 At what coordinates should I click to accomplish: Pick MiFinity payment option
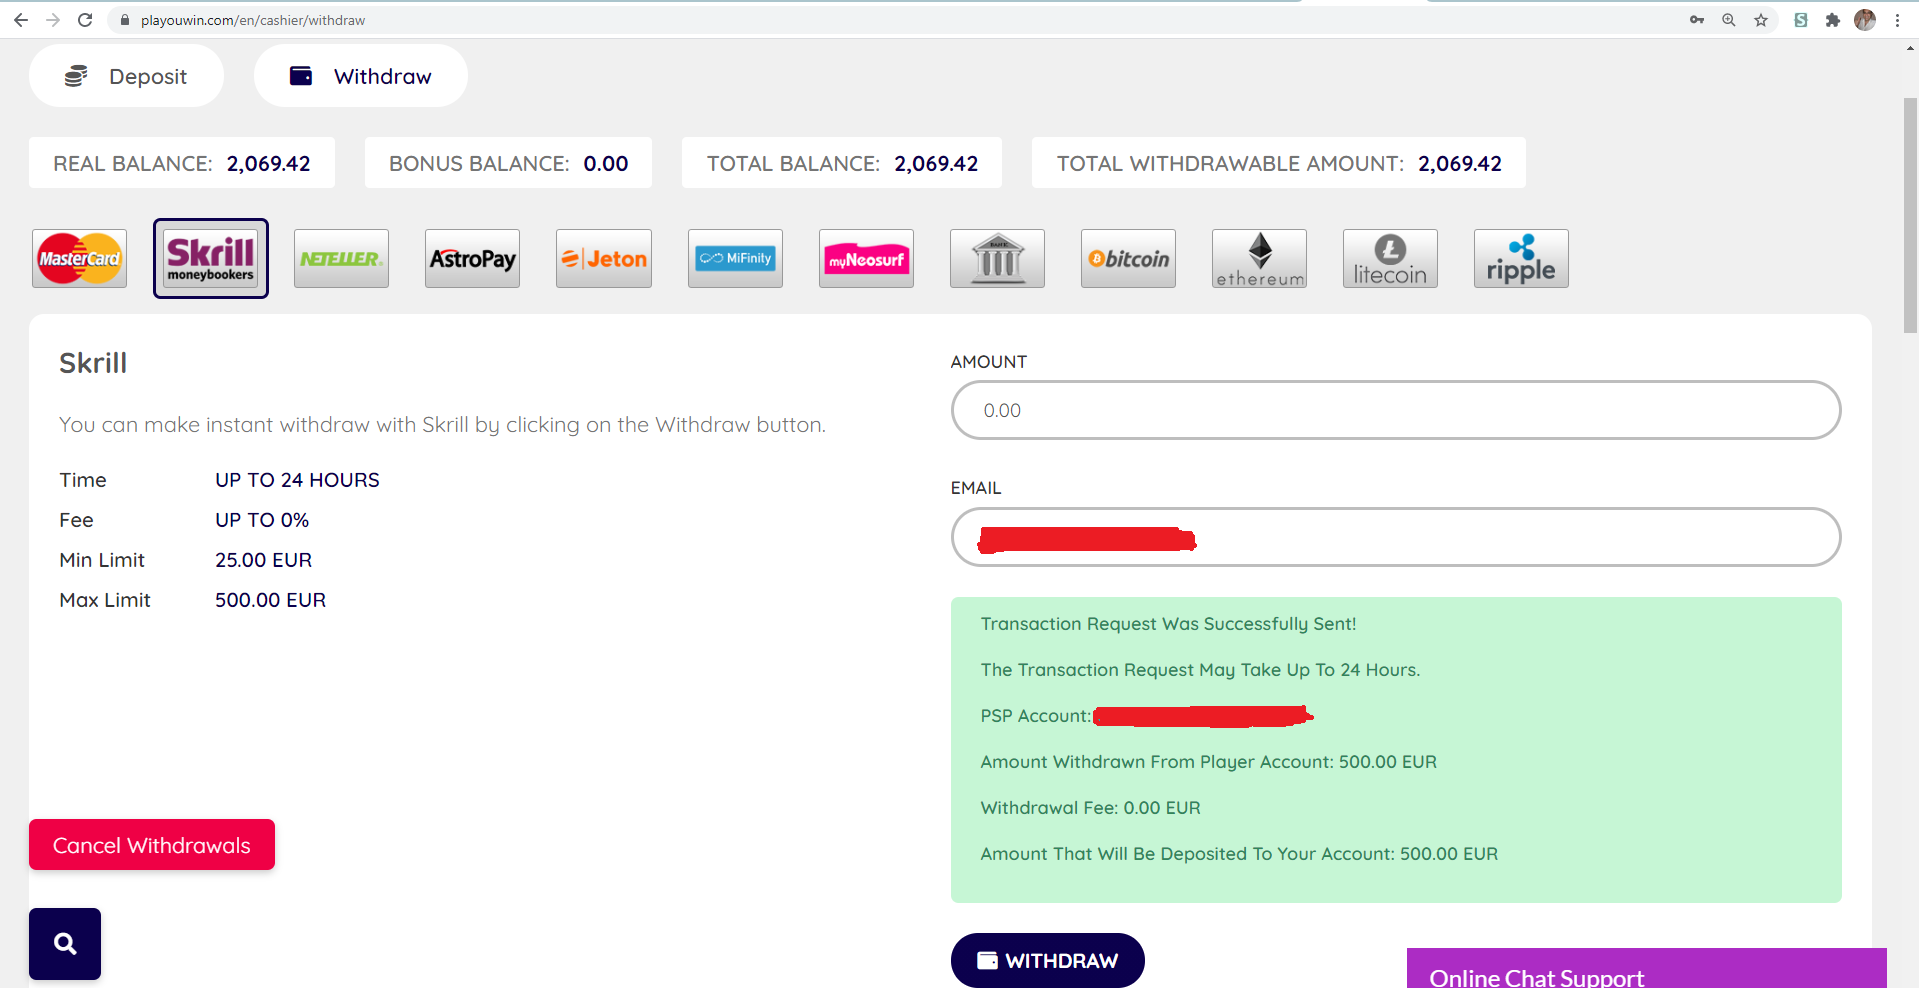click(x=735, y=259)
